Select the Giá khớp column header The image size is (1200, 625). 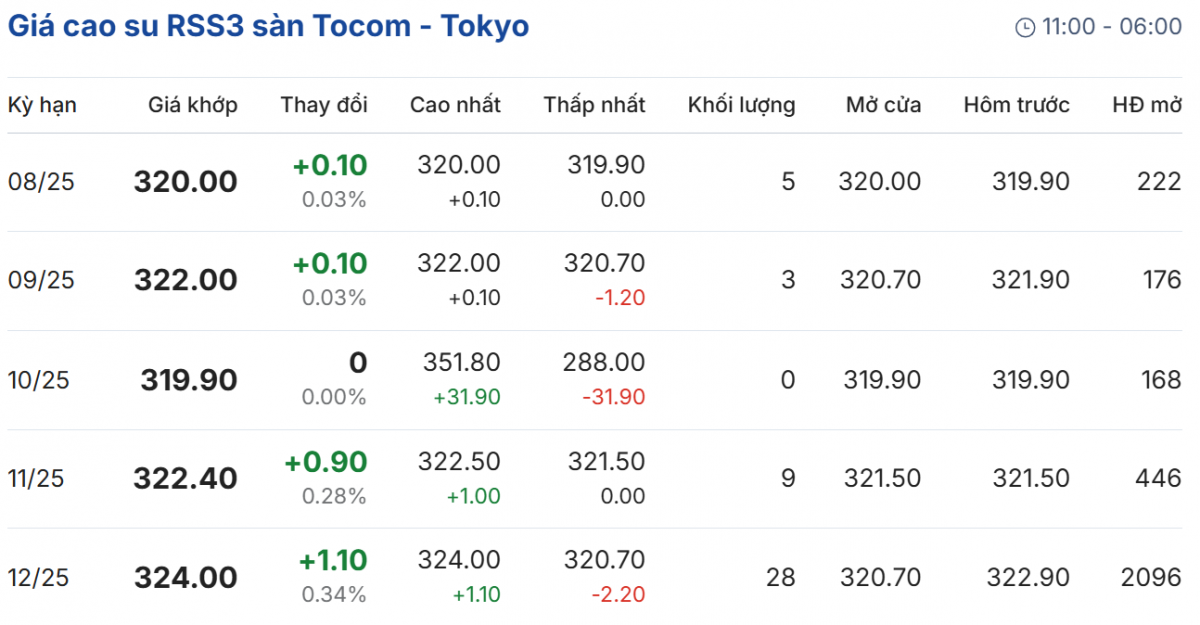point(193,105)
